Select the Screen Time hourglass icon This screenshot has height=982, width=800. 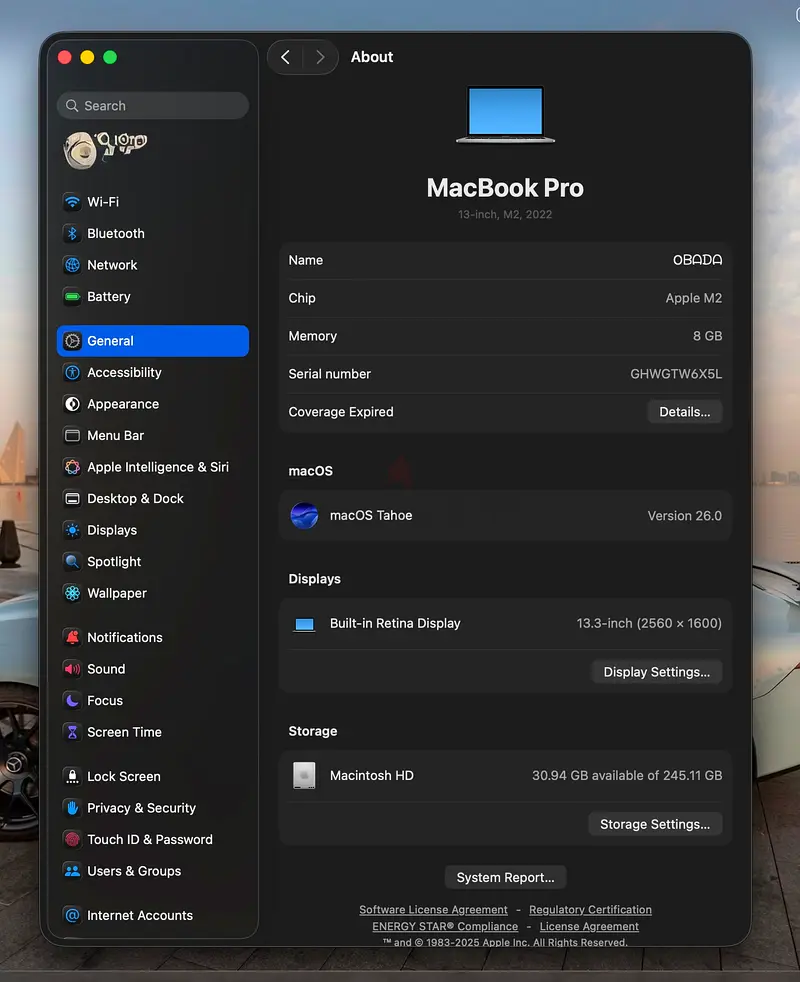point(73,732)
